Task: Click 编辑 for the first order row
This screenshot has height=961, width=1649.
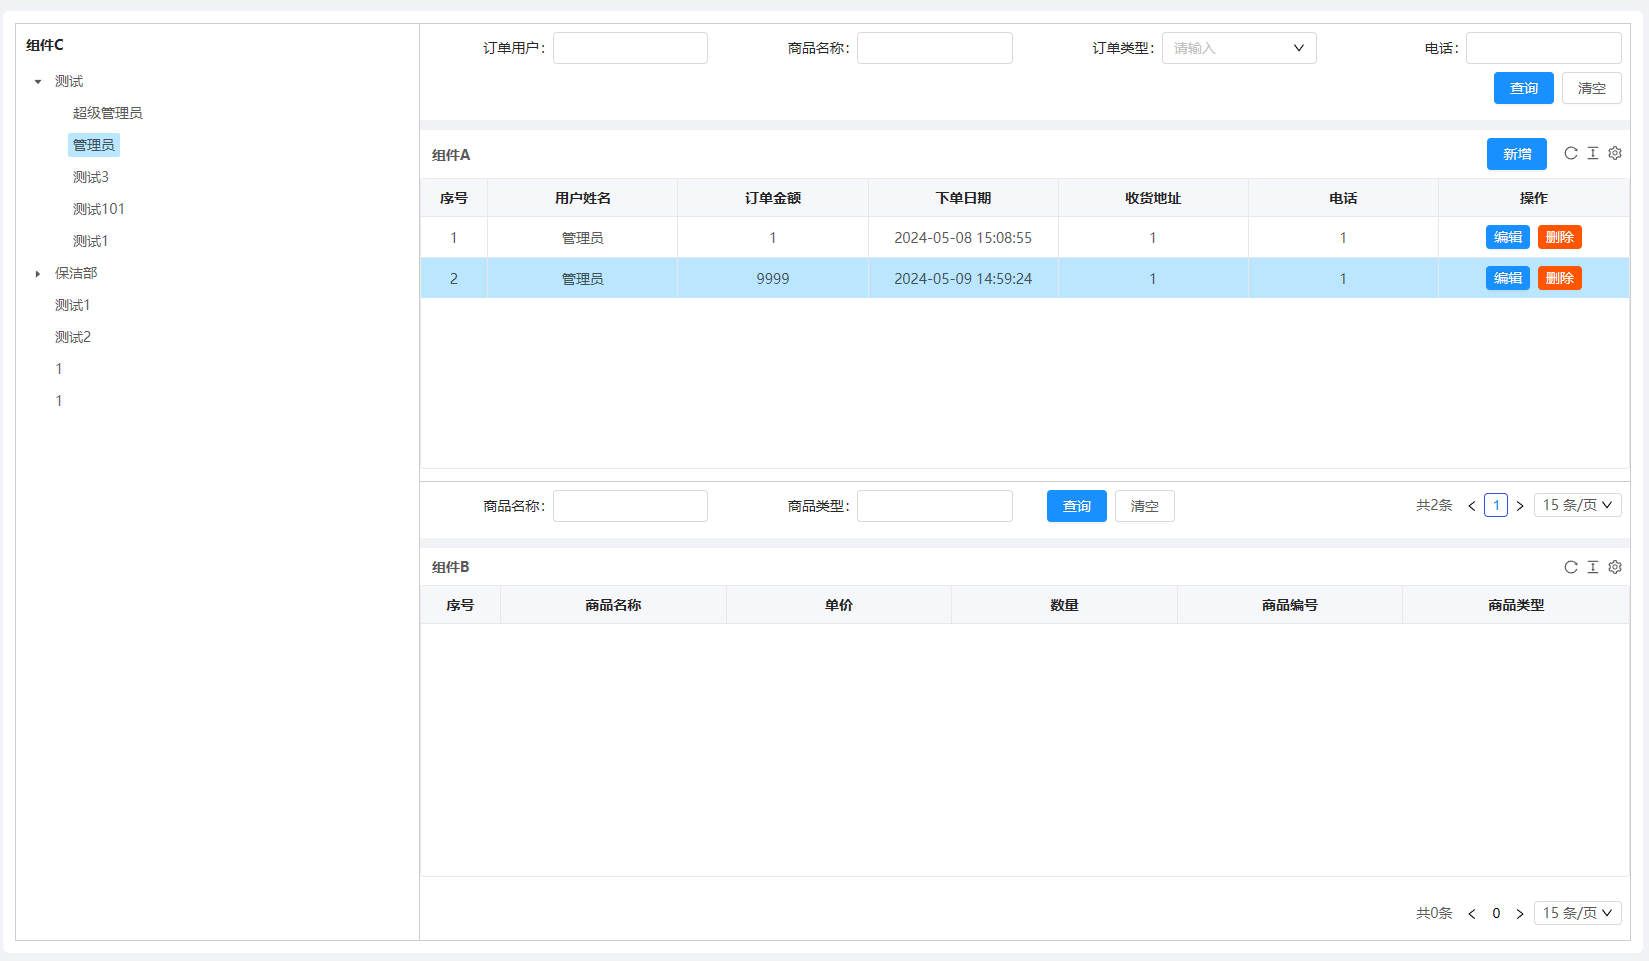Action: click(x=1507, y=237)
